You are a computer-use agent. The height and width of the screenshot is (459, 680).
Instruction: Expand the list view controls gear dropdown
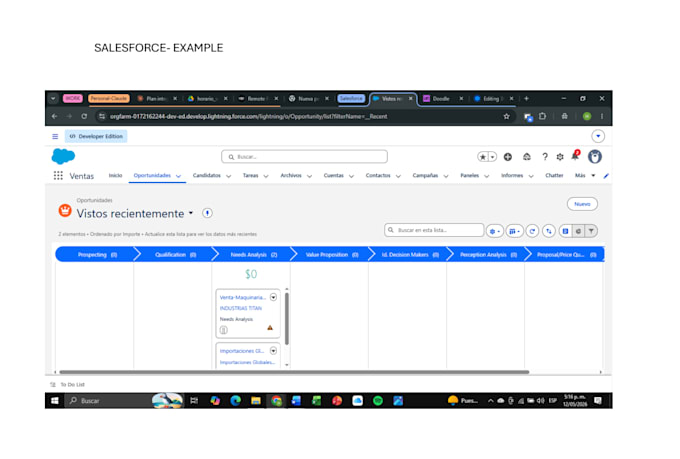[x=495, y=231]
